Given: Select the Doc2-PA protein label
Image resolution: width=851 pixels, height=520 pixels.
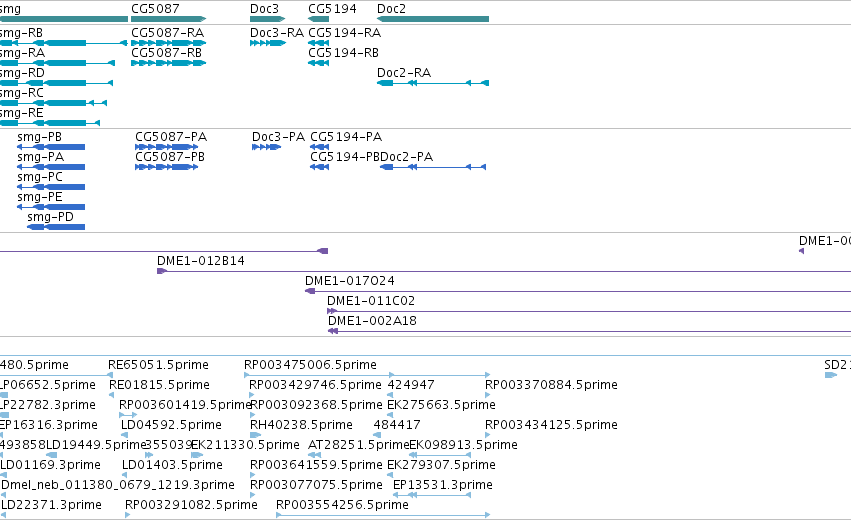Looking at the screenshot, I should (x=407, y=157).
